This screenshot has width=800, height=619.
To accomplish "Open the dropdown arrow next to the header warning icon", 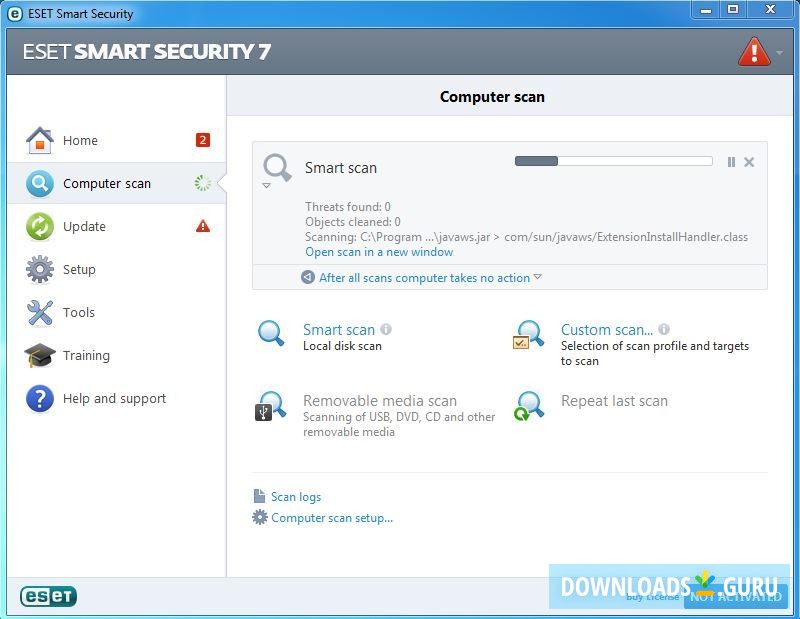I will (x=779, y=53).
